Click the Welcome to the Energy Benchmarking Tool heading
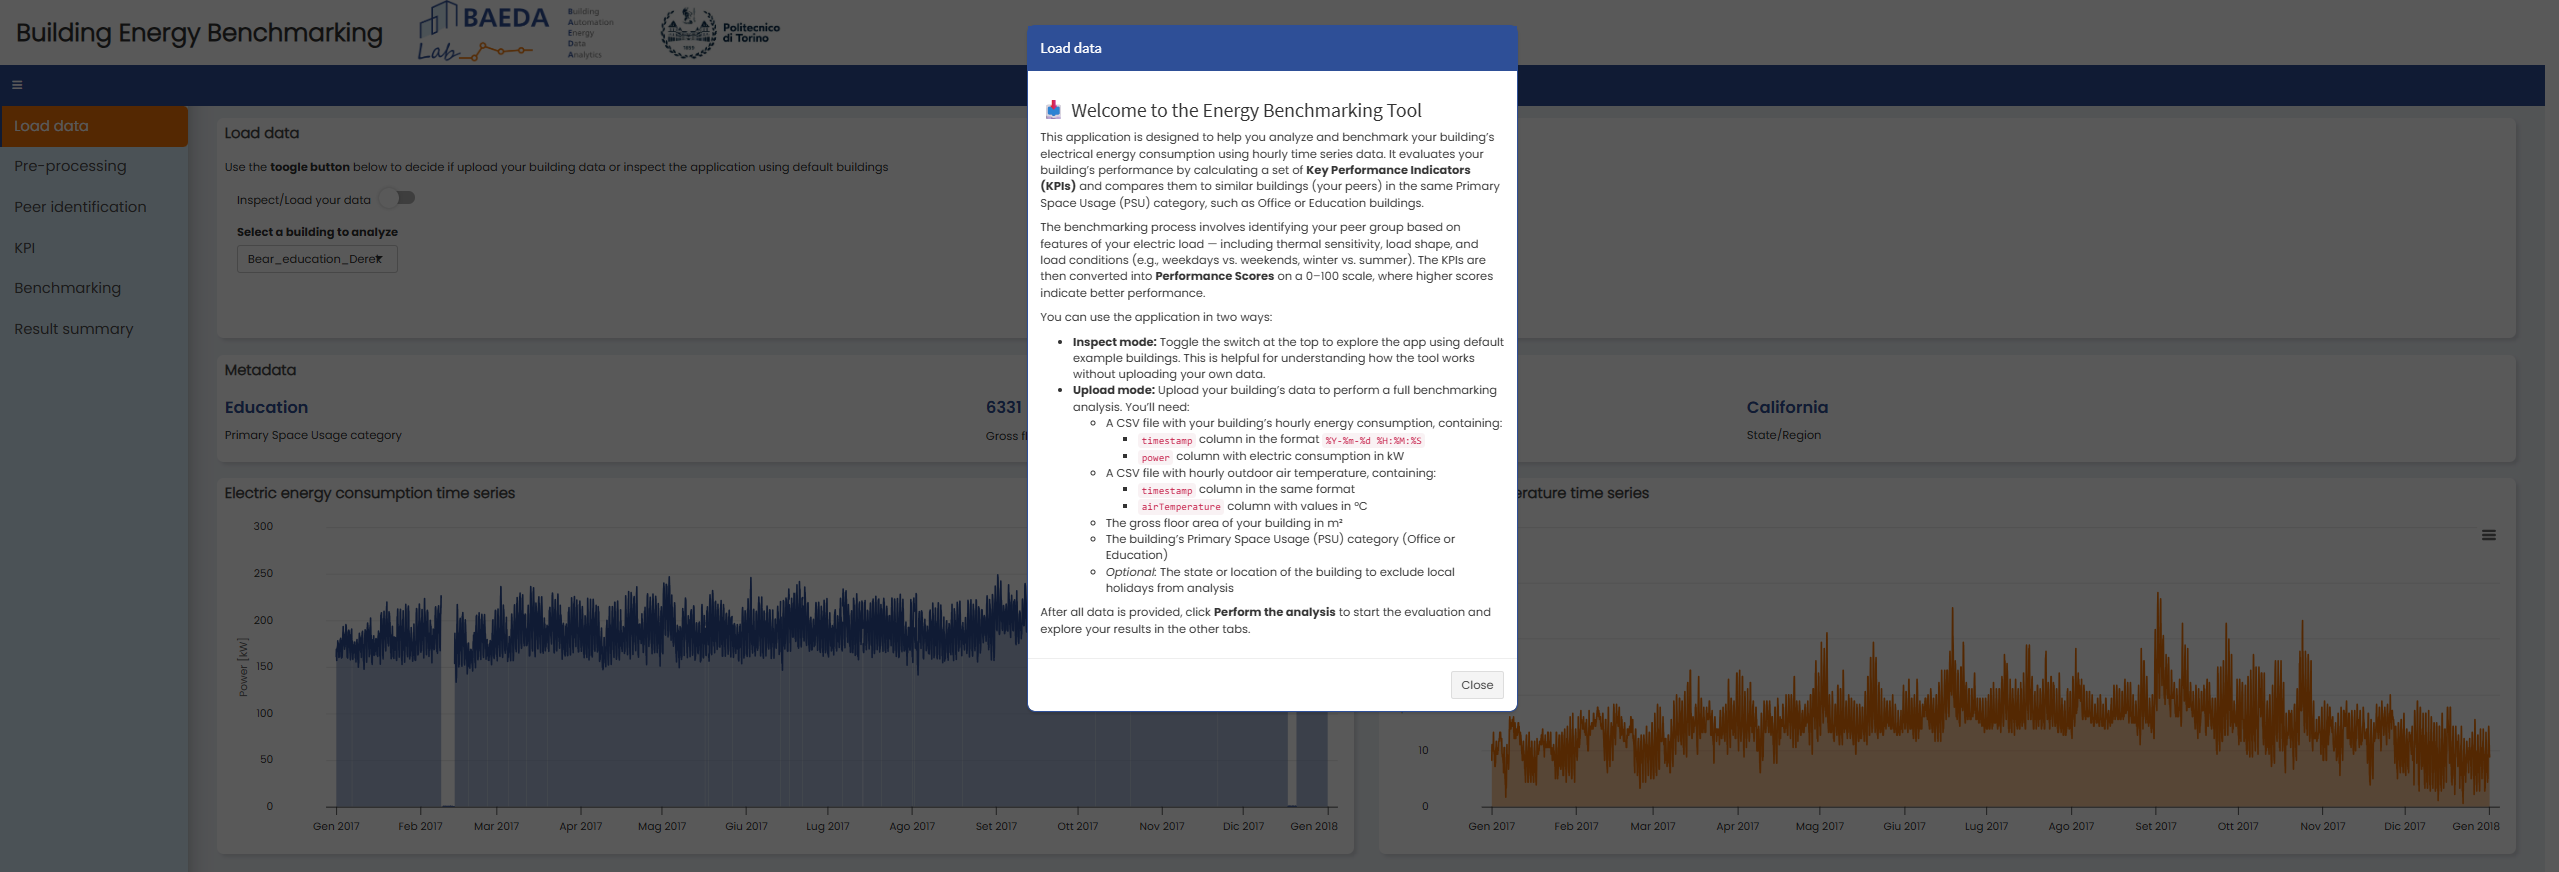Image resolution: width=2559 pixels, height=872 pixels. click(x=1246, y=111)
